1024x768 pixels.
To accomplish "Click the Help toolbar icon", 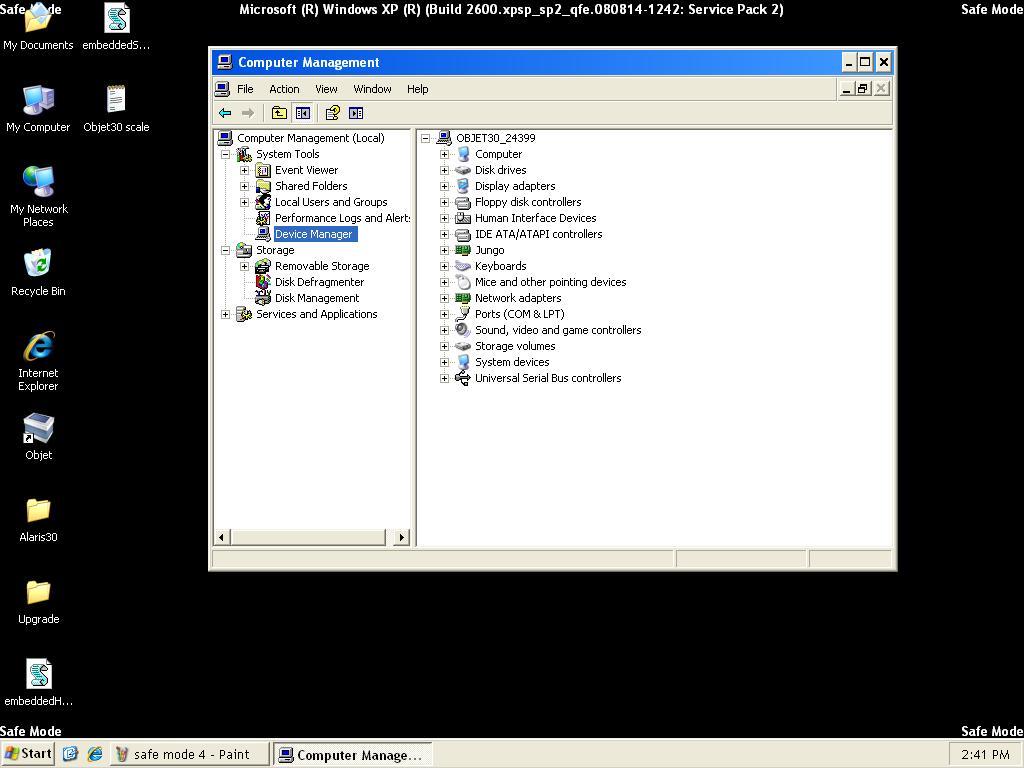I will (333, 113).
